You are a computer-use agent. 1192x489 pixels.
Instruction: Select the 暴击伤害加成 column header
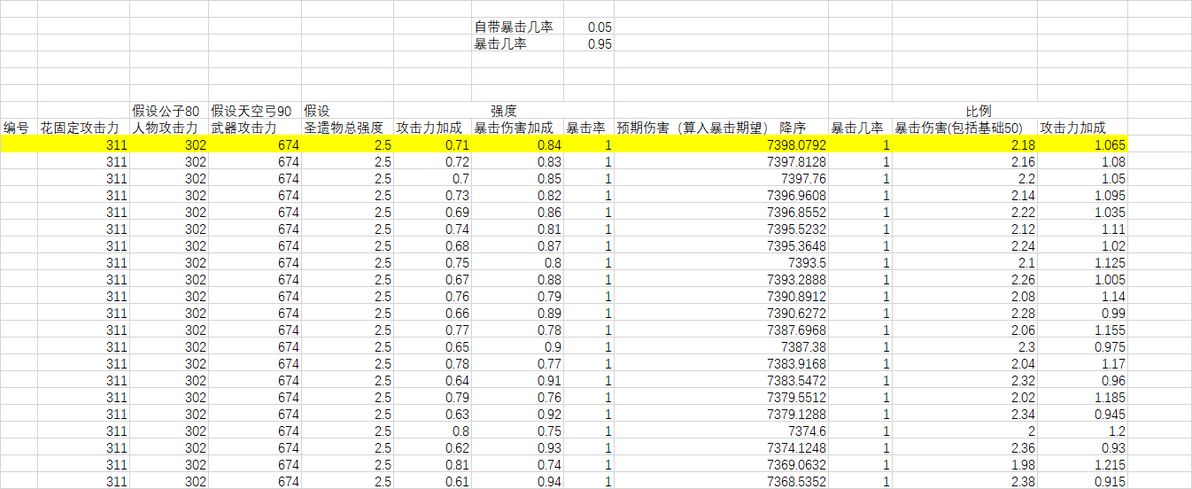click(518, 128)
